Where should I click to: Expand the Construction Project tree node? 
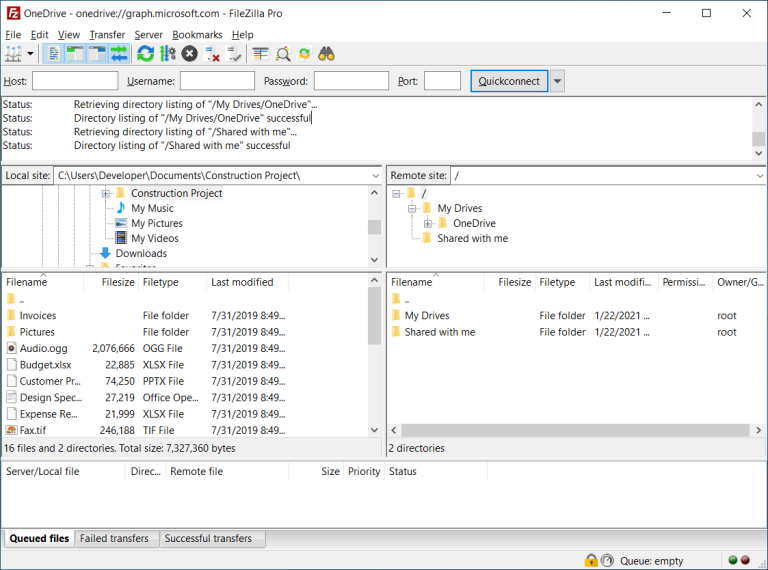tap(105, 193)
